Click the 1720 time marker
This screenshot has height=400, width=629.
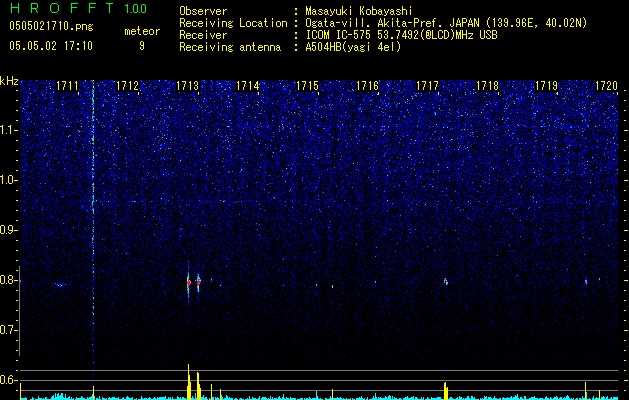point(606,86)
